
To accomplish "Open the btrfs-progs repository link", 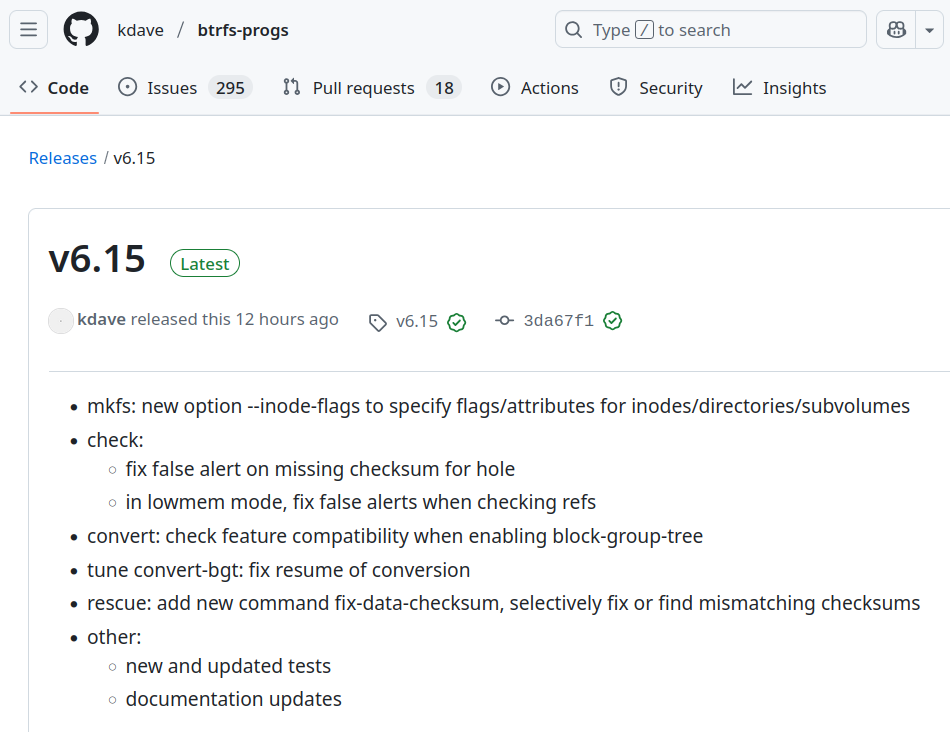I will pyautogui.click(x=243, y=30).
